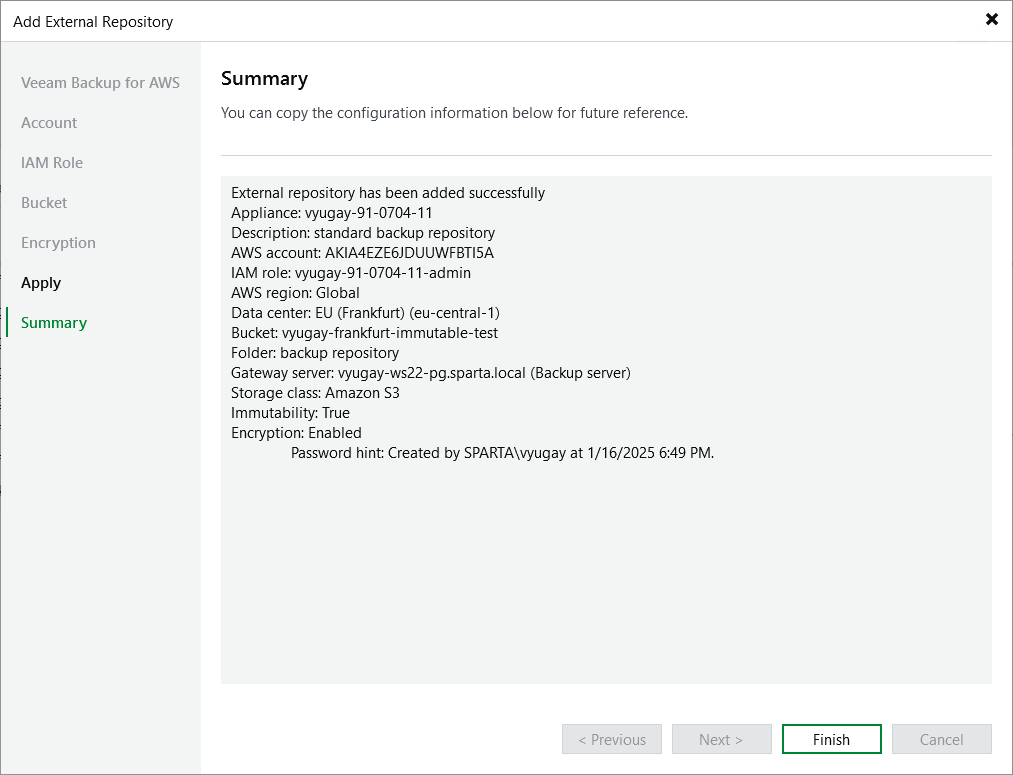Open the Apply step in the wizard sidebar
The height and width of the screenshot is (775, 1013).
point(41,282)
